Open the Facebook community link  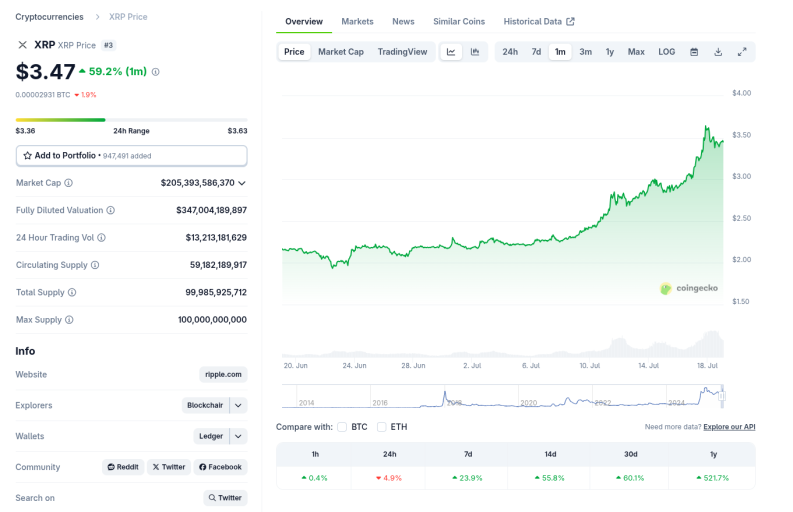[220, 467]
